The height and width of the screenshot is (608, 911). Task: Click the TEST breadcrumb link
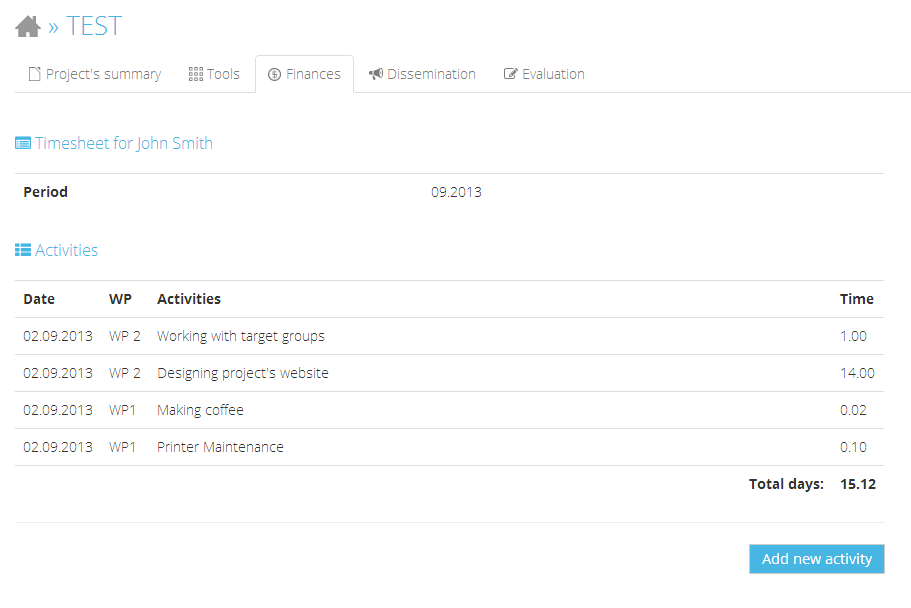coord(94,26)
